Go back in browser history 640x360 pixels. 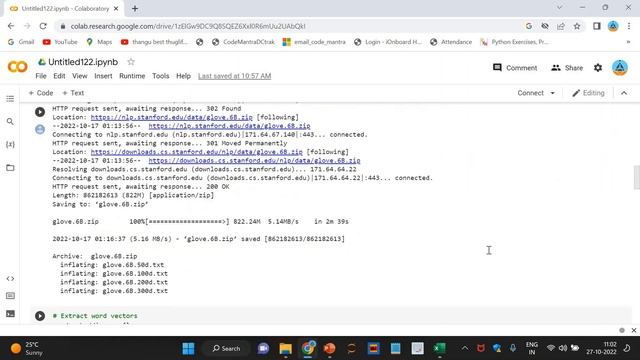(x=11, y=26)
